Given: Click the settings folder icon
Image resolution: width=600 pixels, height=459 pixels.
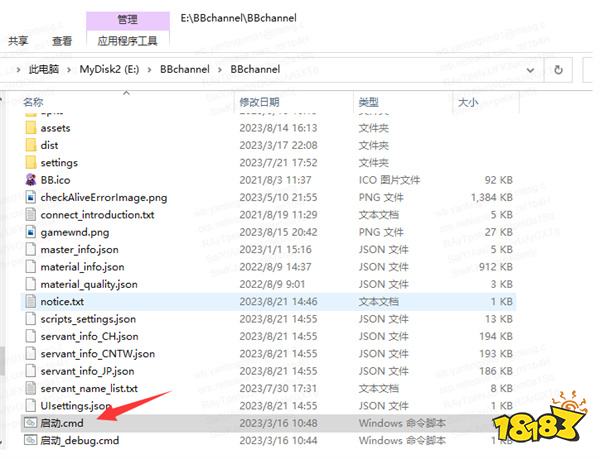Looking at the screenshot, I should (x=30, y=162).
